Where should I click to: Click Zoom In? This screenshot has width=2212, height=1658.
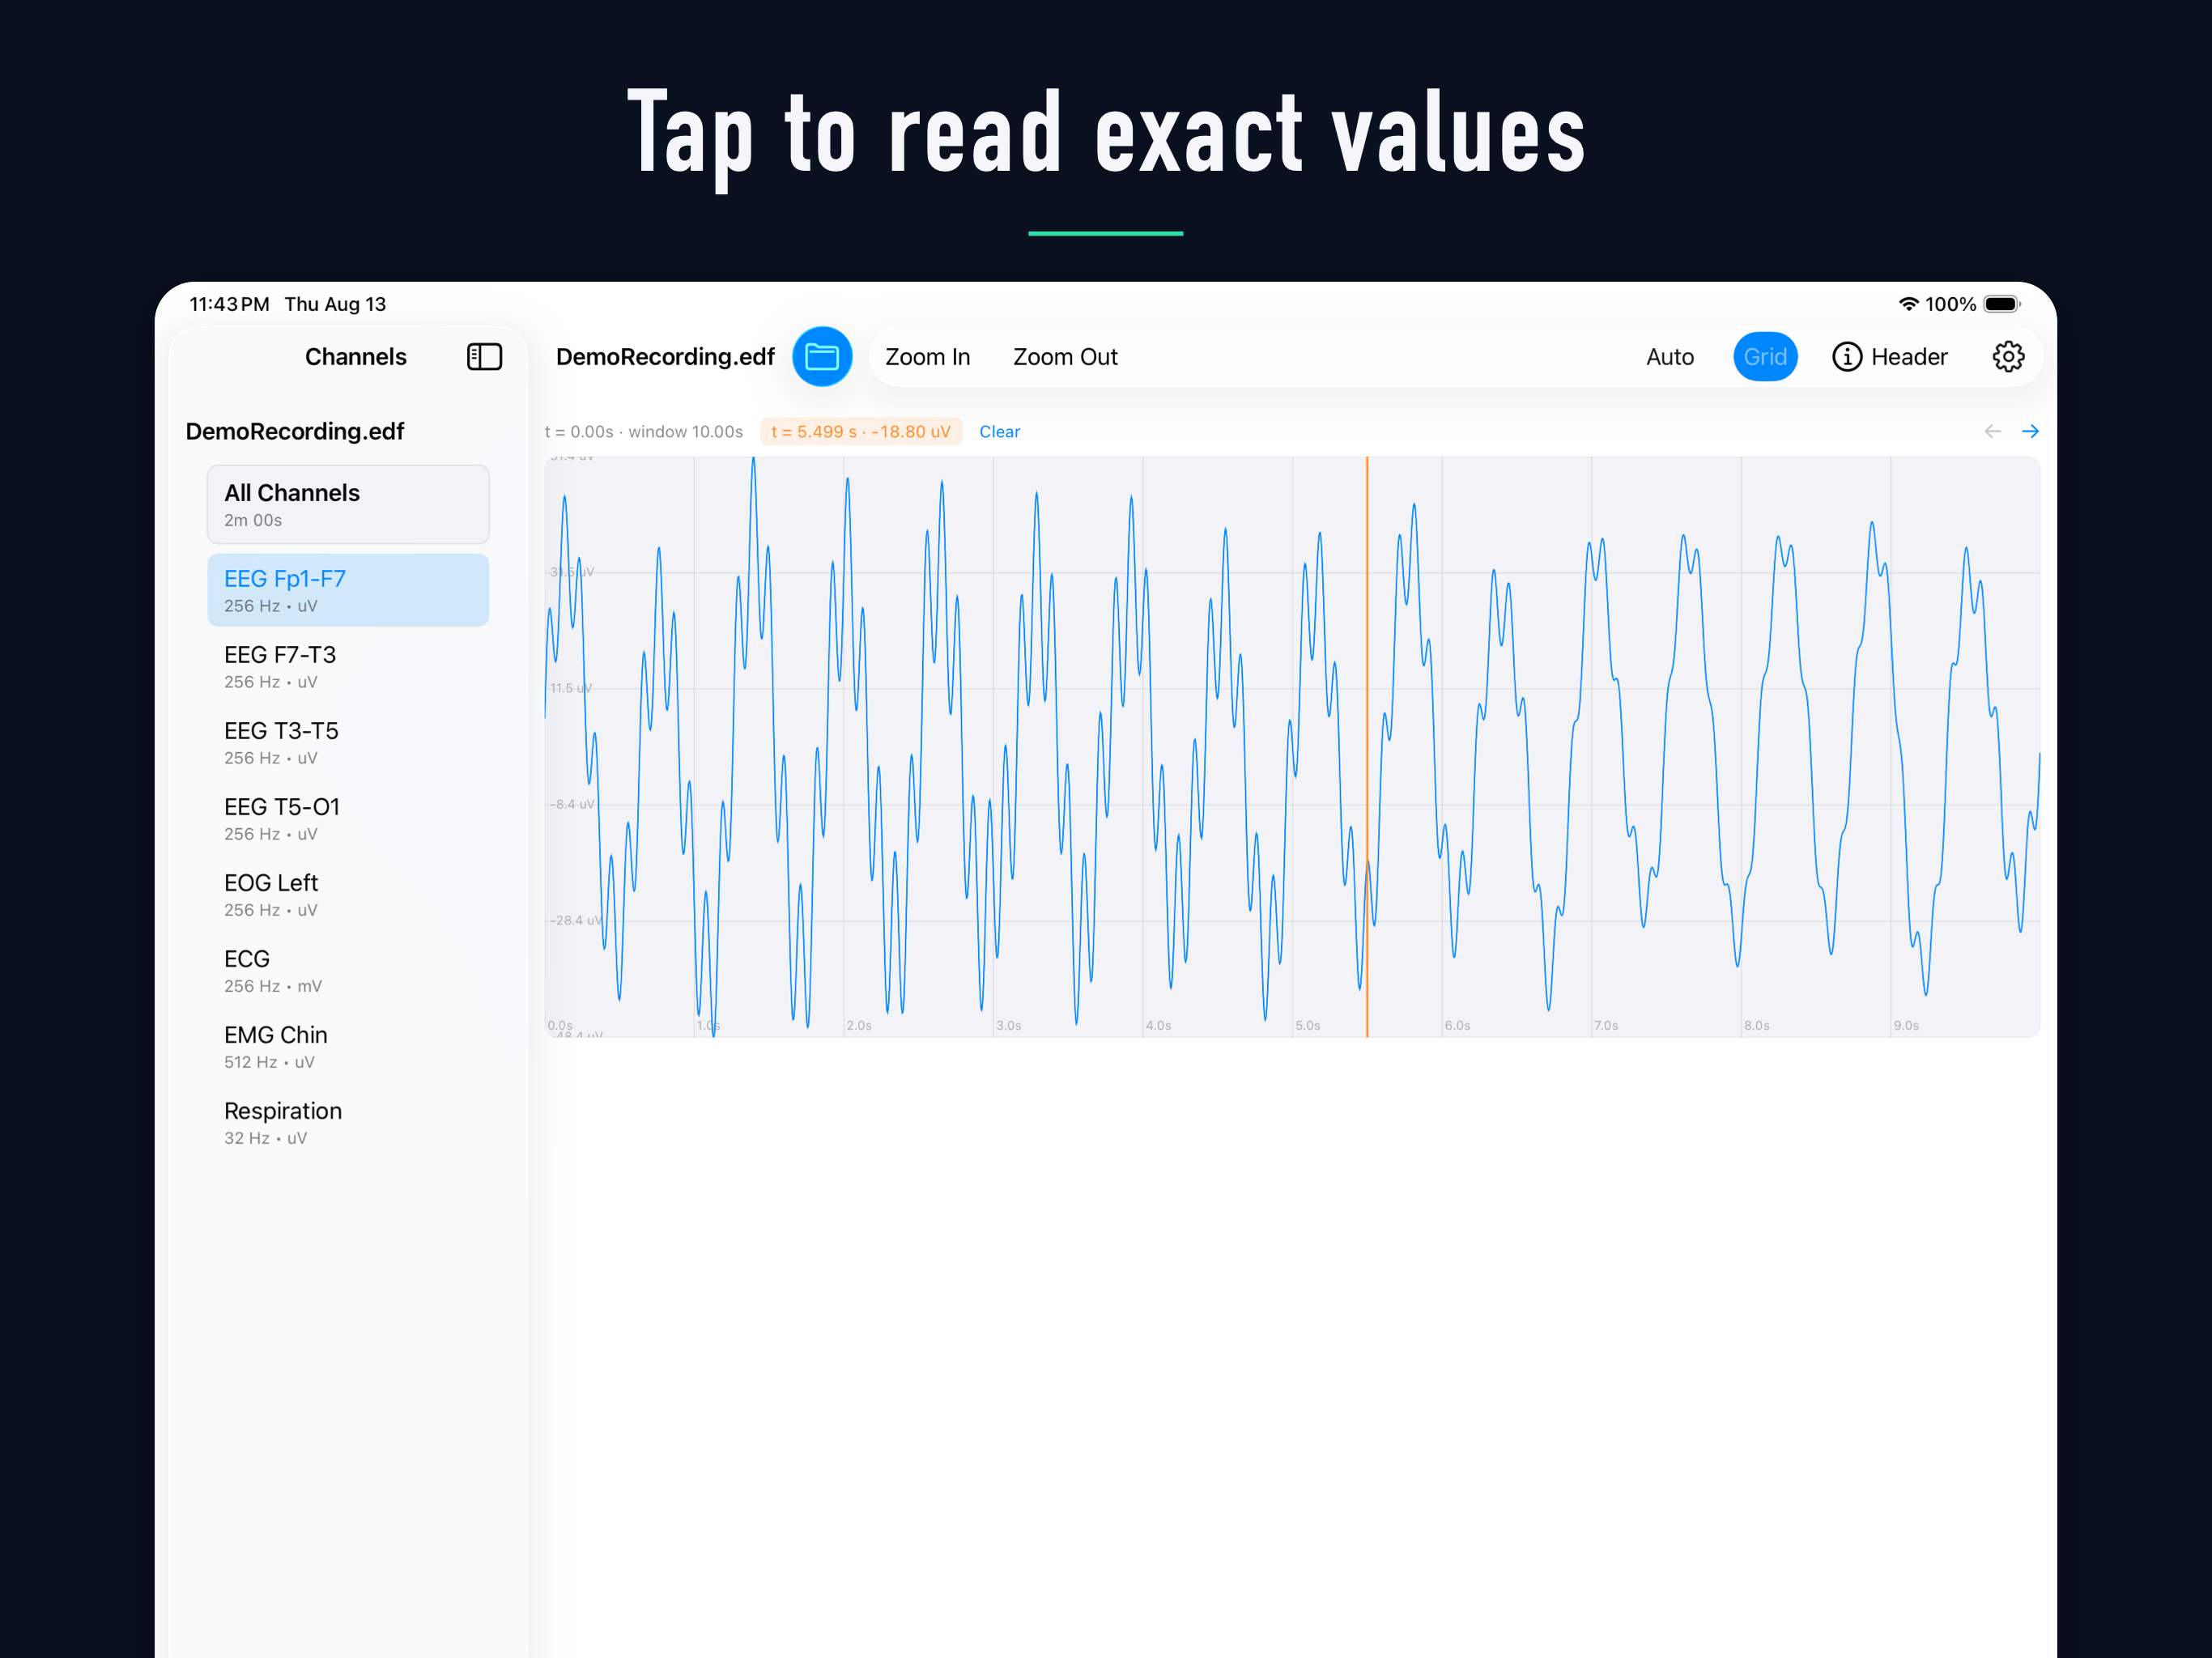click(927, 357)
